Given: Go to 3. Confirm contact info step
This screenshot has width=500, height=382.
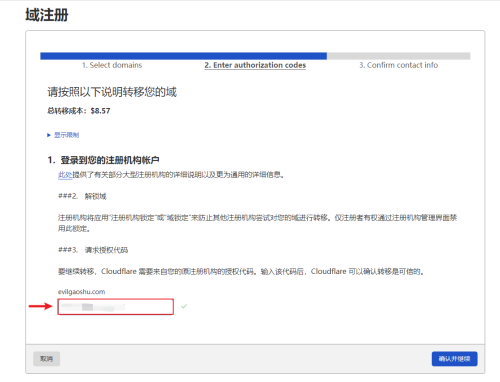Looking at the screenshot, I should (398, 65).
